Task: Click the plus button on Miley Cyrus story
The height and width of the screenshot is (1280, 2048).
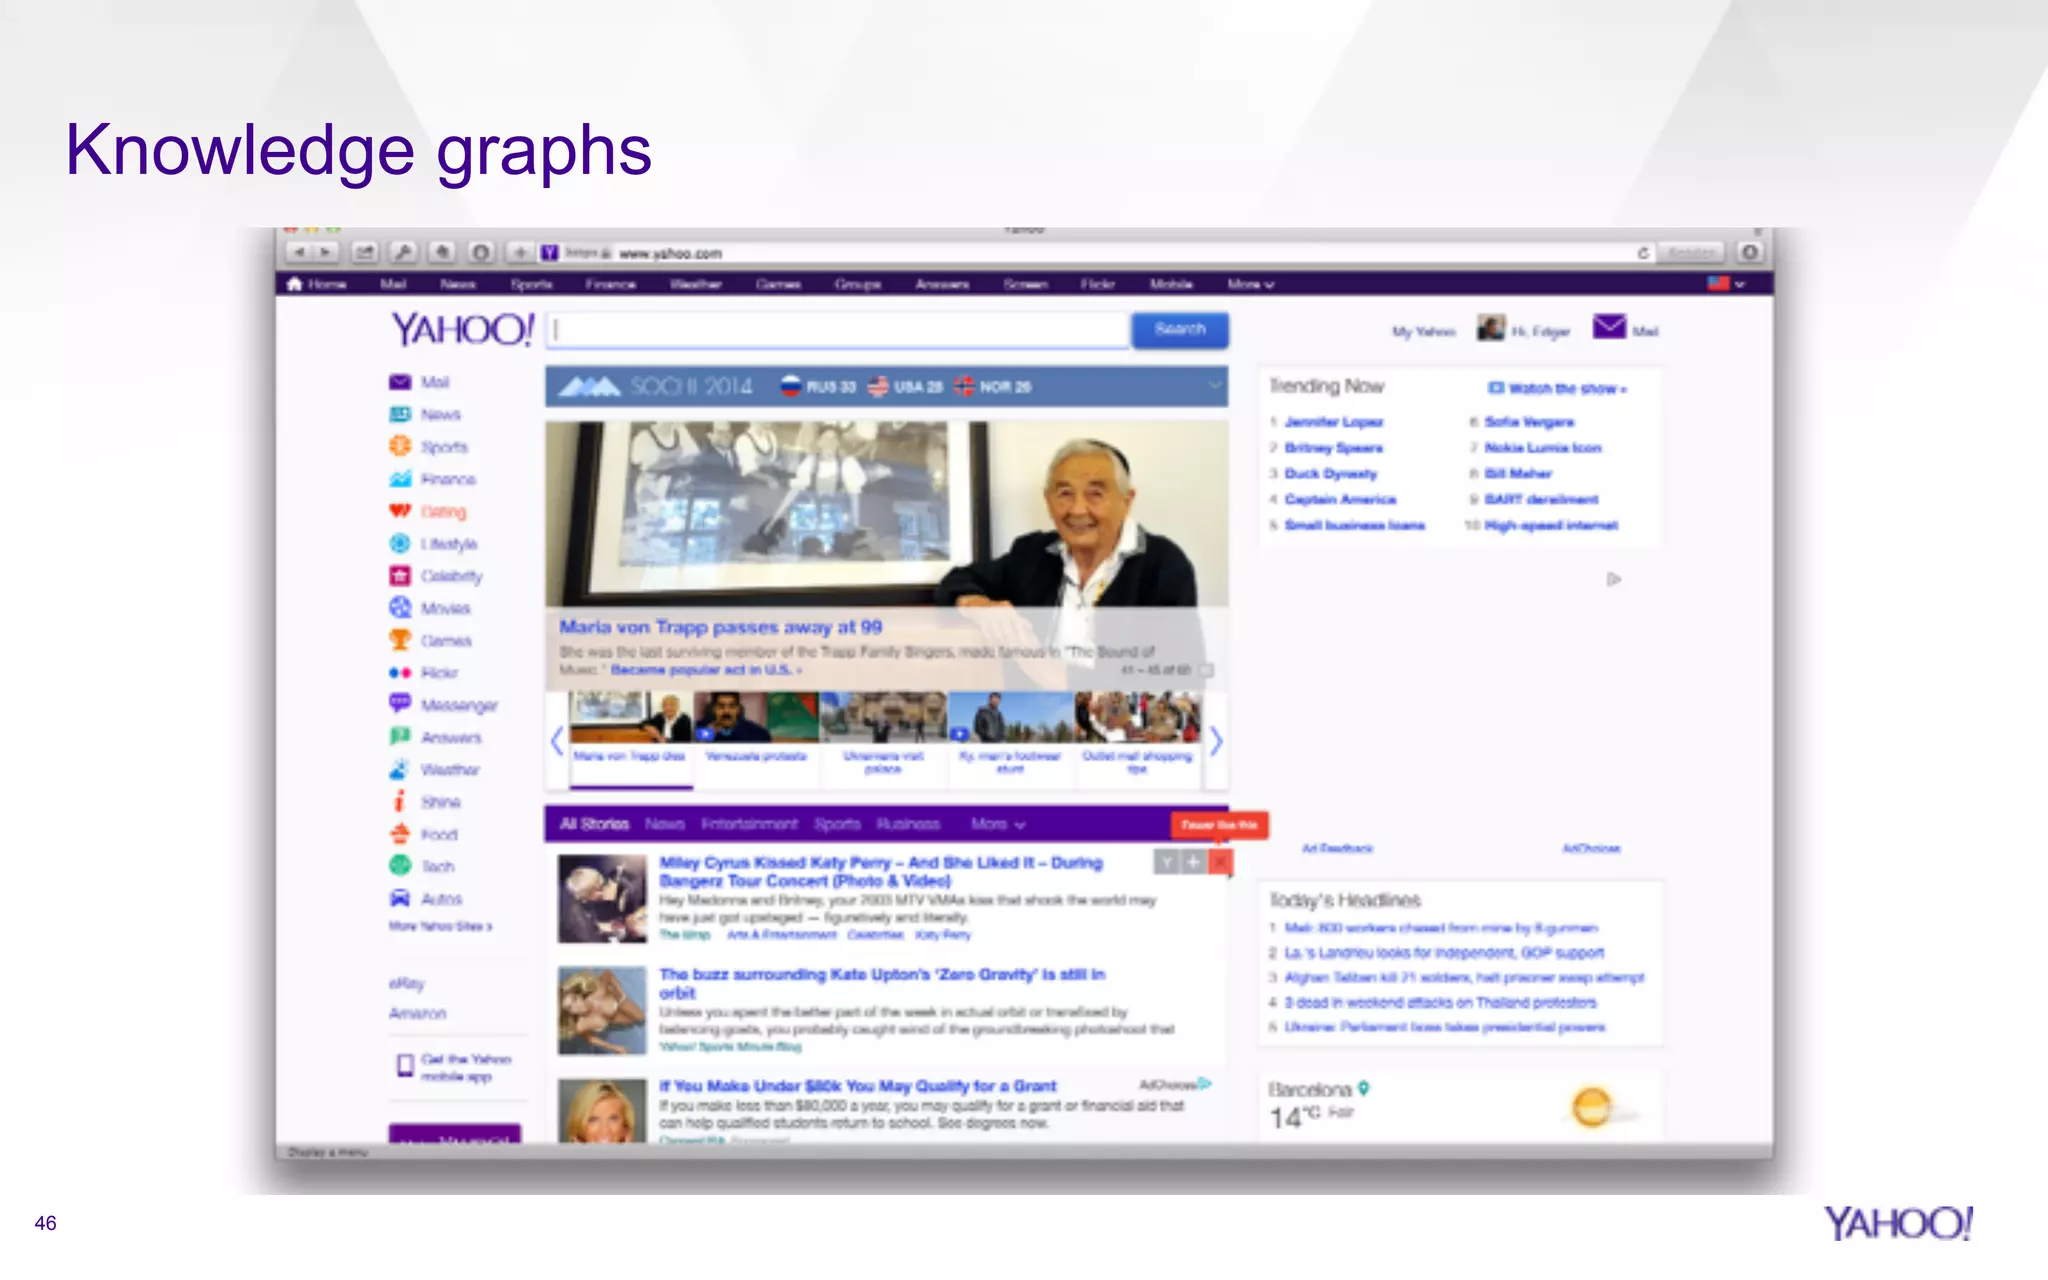Action: [1194, 861]
